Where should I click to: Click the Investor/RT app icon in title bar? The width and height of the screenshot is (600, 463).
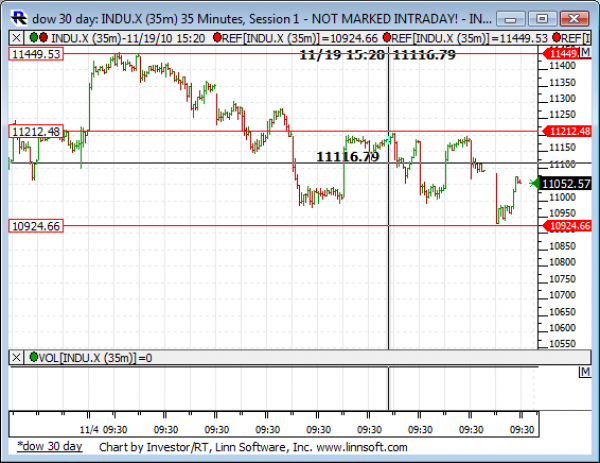pyautogui.click(x=19, y=18)
